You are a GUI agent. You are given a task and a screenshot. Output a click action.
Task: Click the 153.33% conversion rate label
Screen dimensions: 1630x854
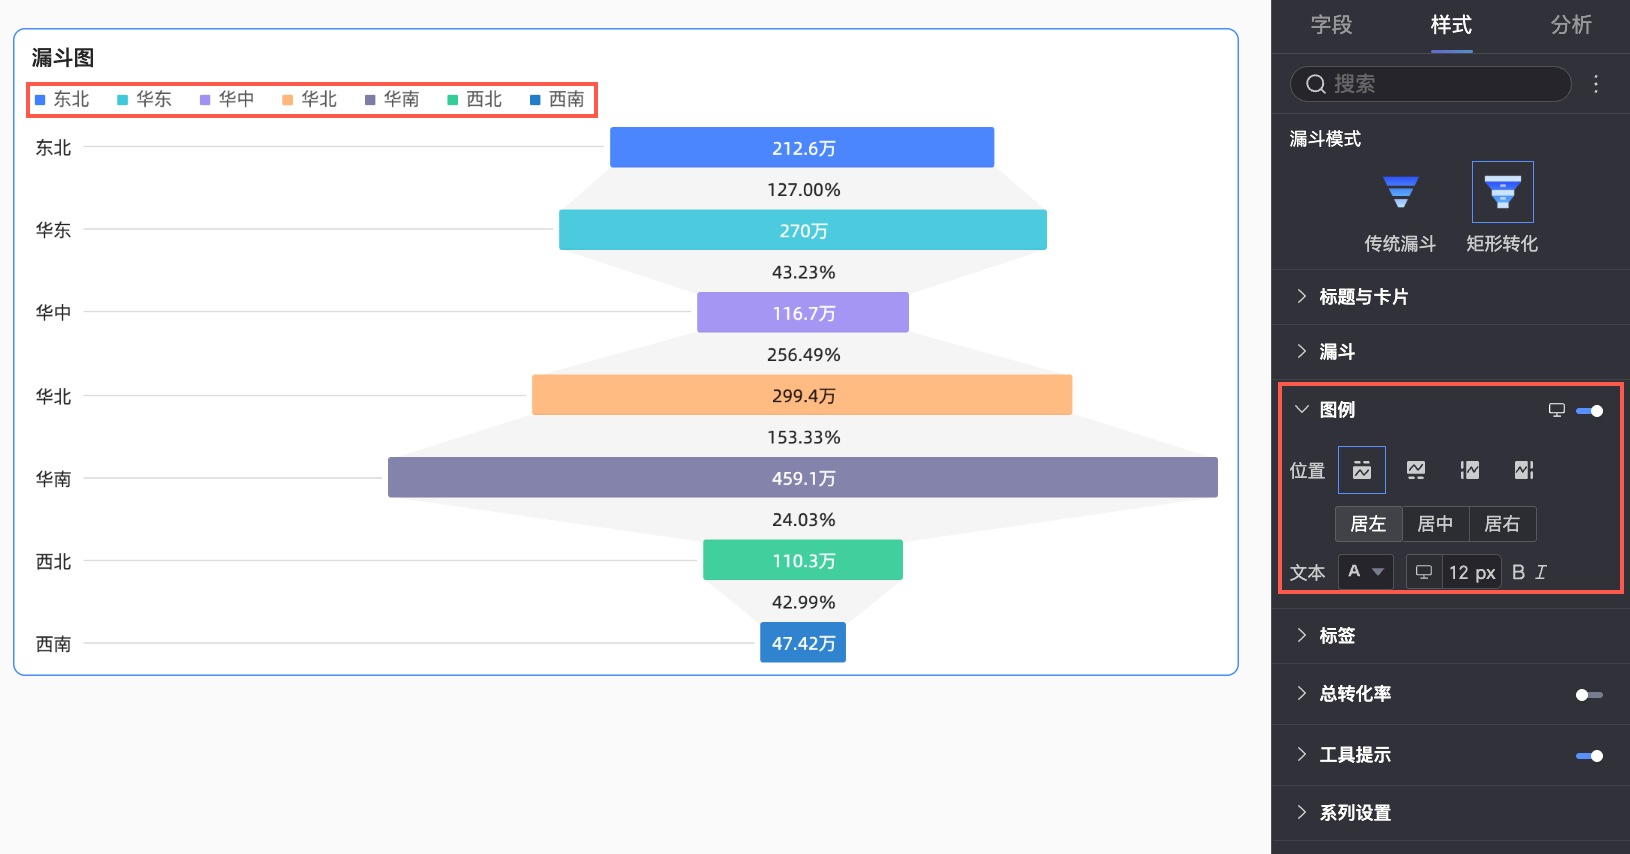pyautogui.click(x=804, y=437)
